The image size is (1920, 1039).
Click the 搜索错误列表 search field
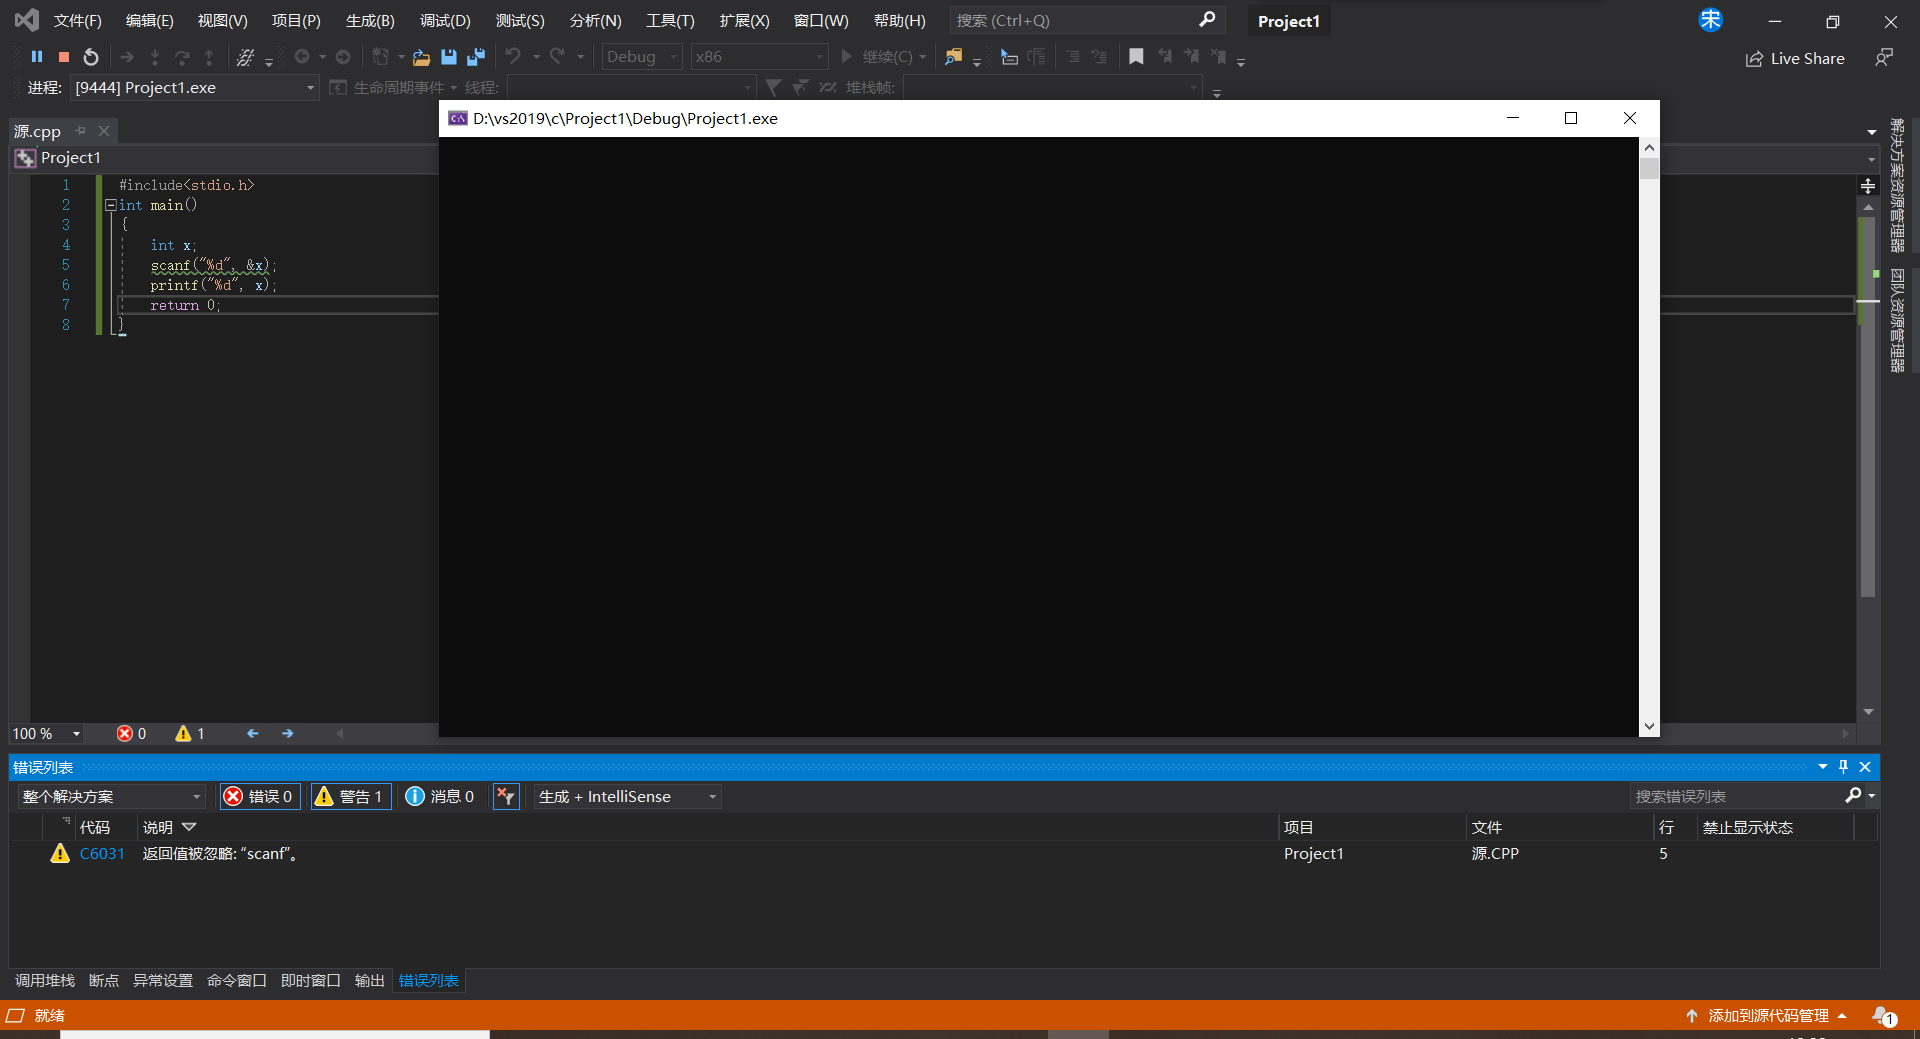(1738, 796)
